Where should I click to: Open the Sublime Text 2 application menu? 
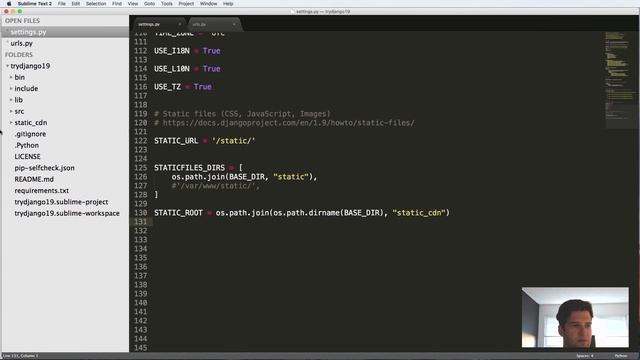point(35,4)
